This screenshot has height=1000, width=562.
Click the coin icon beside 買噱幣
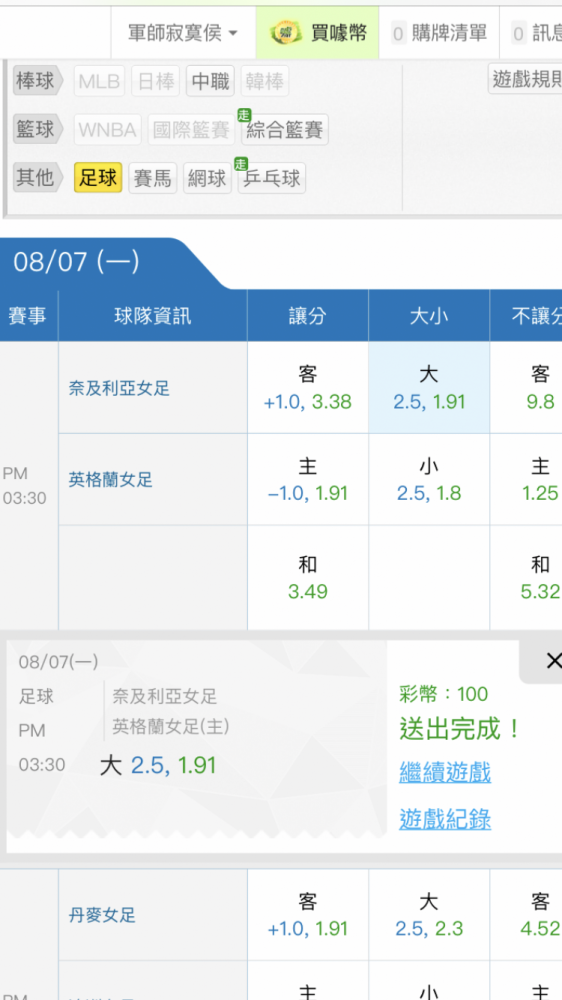pos(286,33)
